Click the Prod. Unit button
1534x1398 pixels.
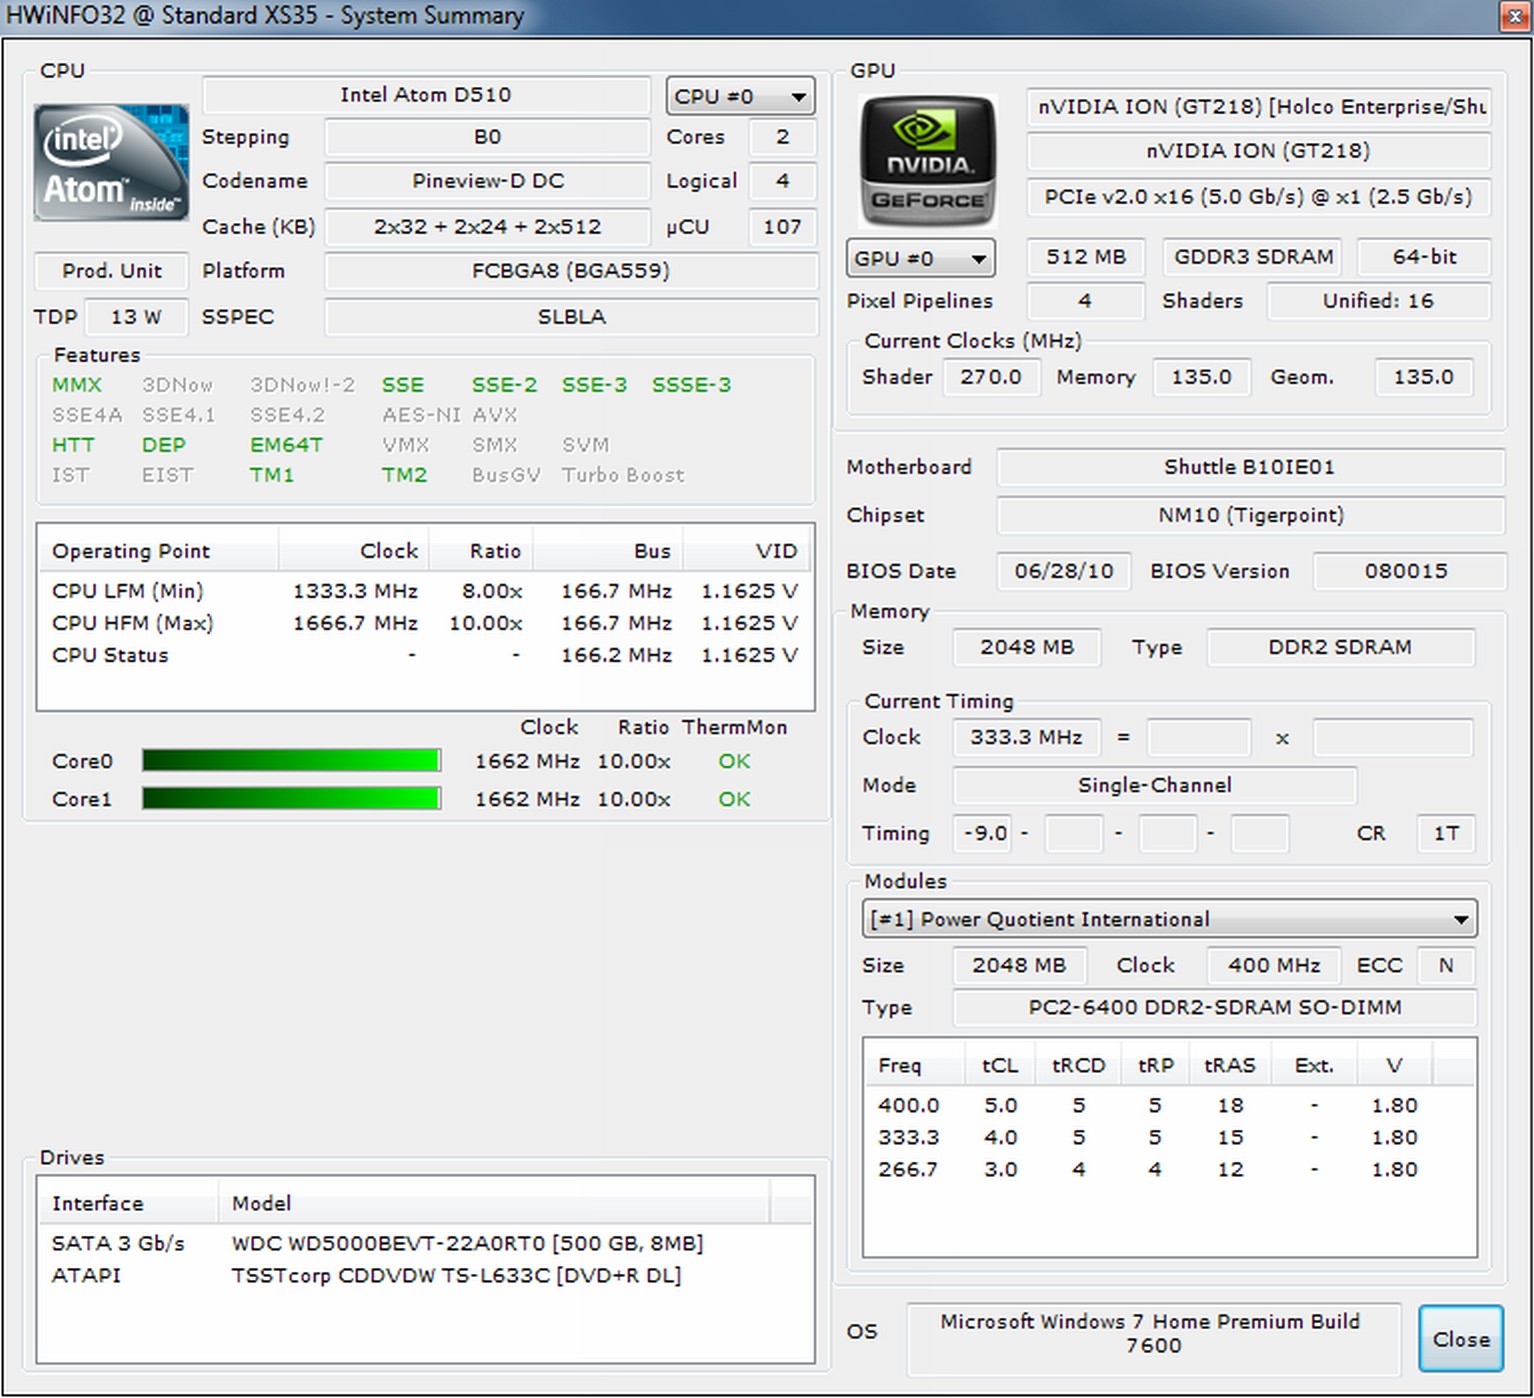111,271
